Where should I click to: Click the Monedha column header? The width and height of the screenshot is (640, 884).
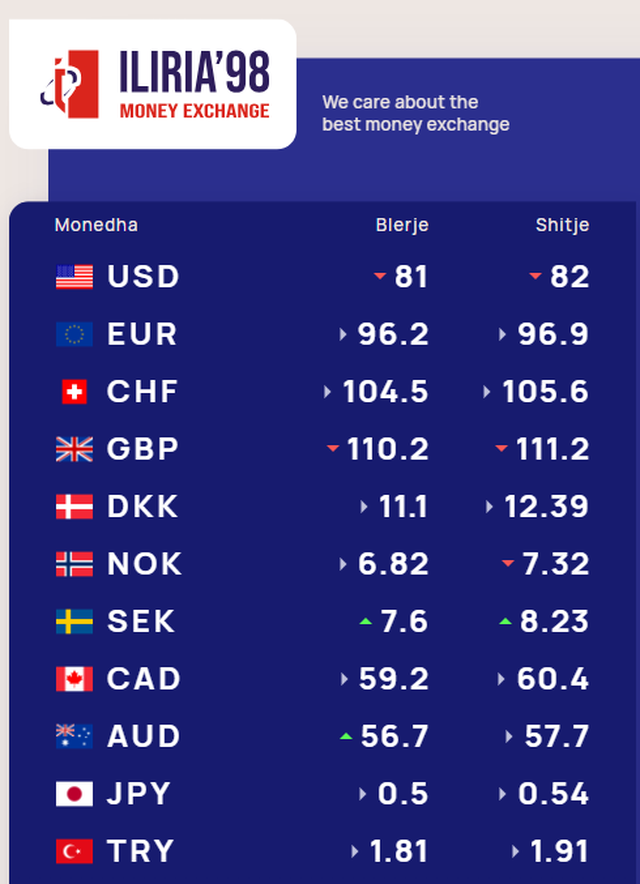[x=96, y=225]
